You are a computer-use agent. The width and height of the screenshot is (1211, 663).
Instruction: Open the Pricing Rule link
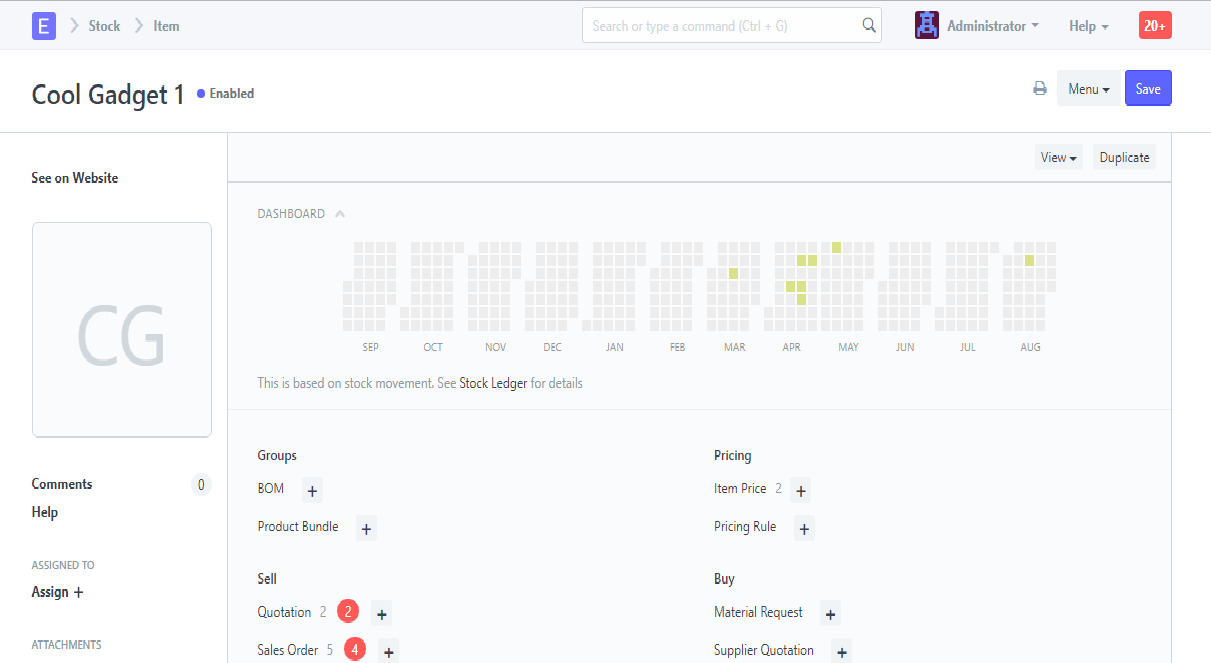tap(745, 527)
